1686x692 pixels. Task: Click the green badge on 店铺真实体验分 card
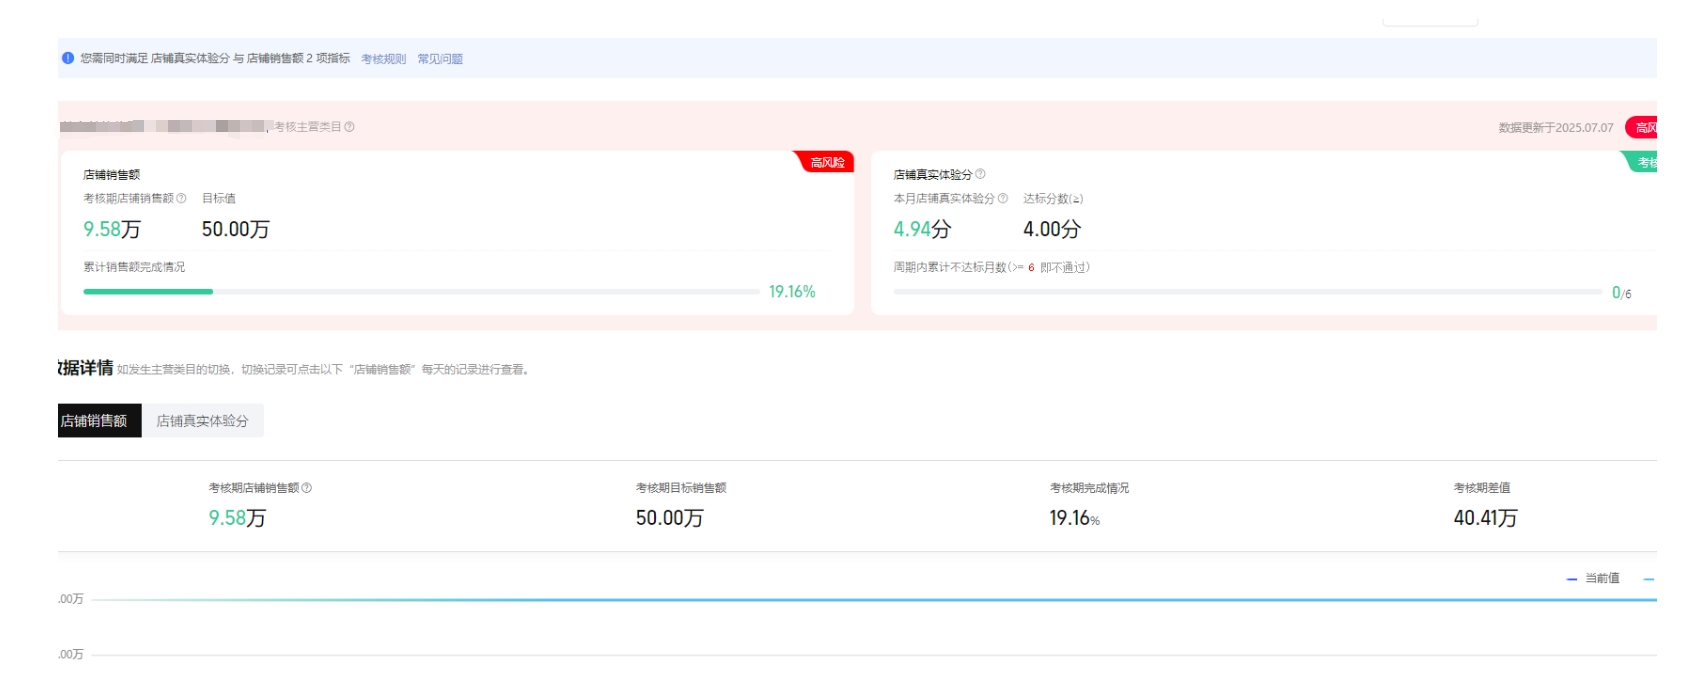pos(1644,162)
